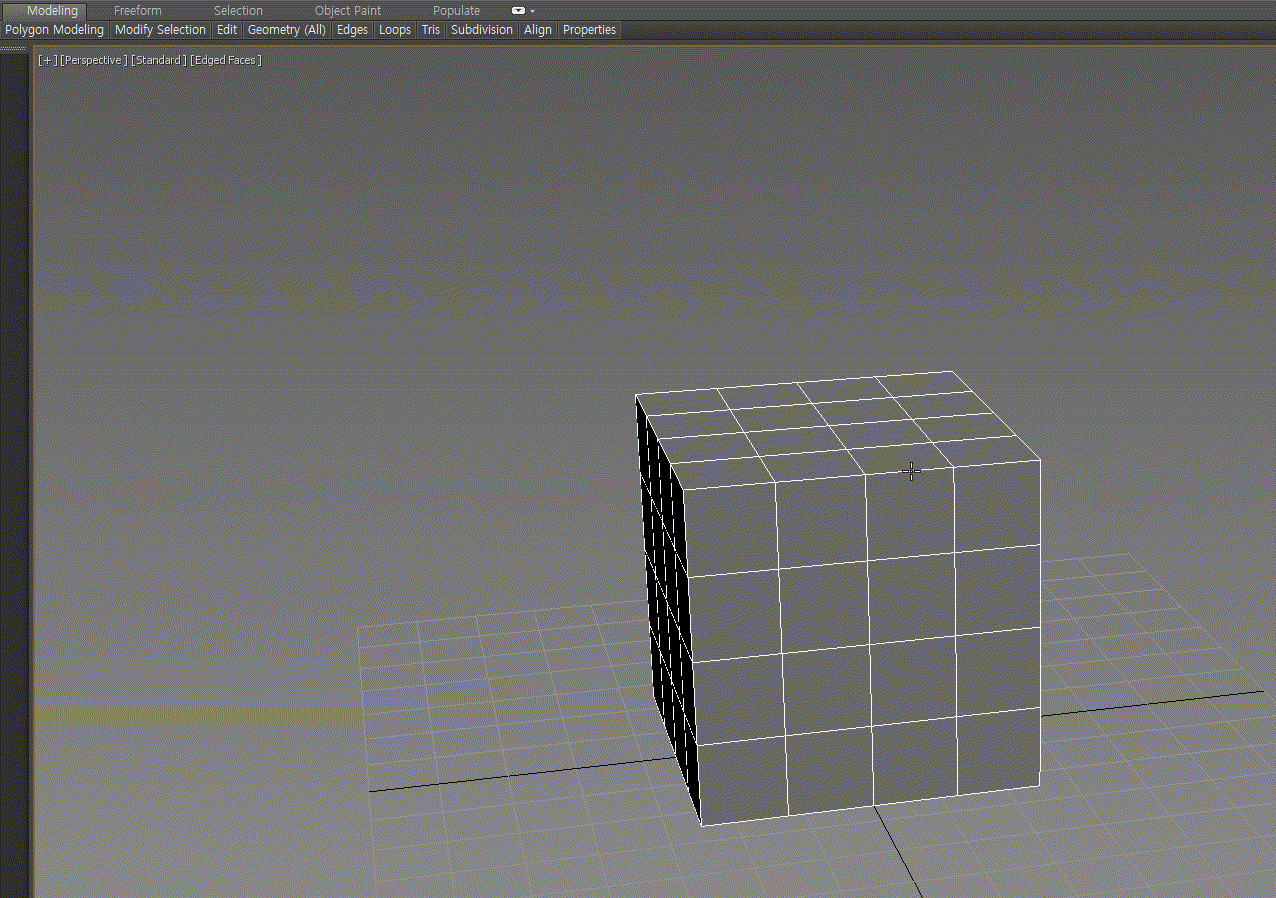Select the Selection ribbon tab
Viewport: 1276px width, 898px height.
click(x=238, y=11)
